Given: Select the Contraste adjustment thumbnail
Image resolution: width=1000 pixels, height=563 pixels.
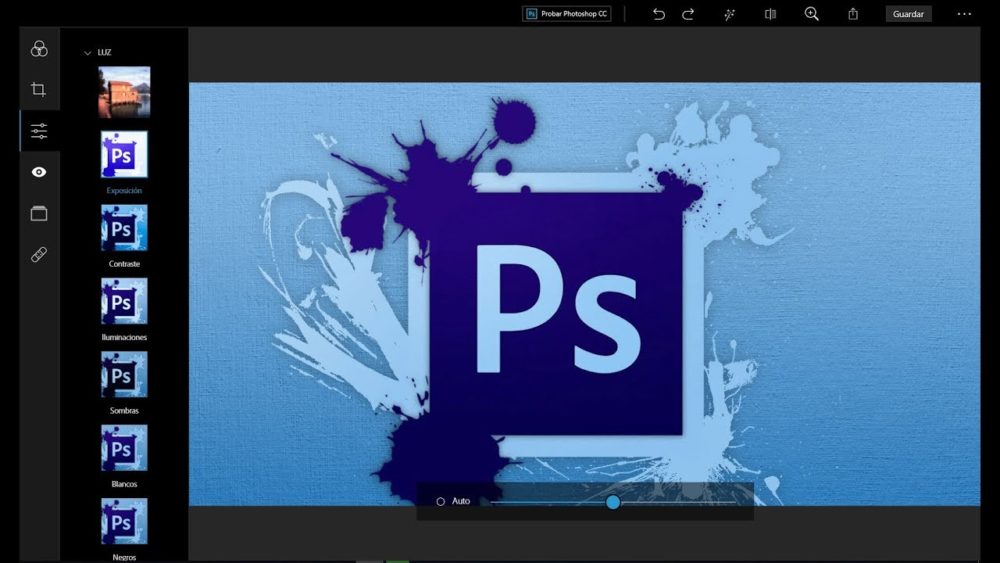Looking at the screenshot, I should [124, 228].
